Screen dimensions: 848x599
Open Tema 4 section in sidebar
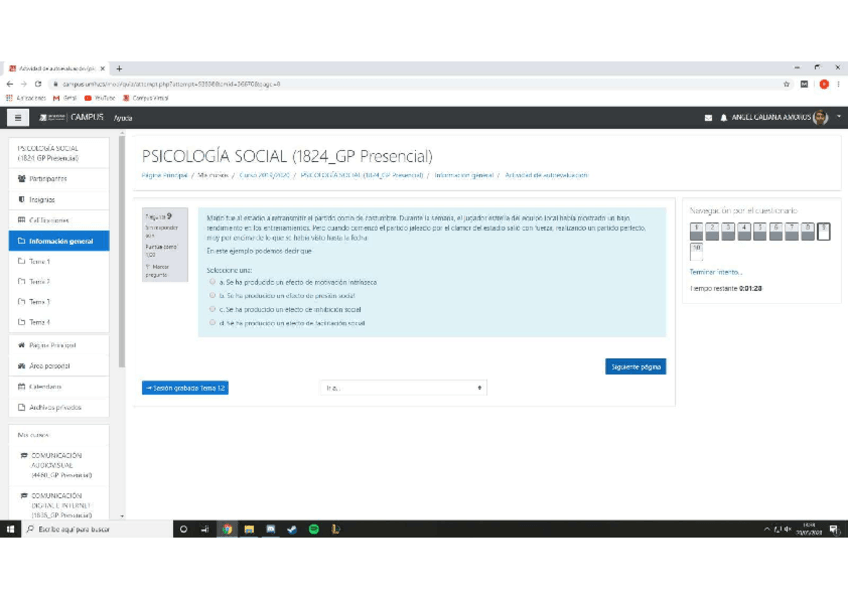tap(59, 322)
